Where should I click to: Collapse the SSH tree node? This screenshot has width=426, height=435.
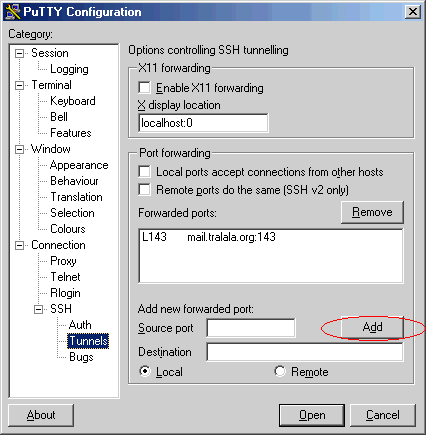click(39, 310)
